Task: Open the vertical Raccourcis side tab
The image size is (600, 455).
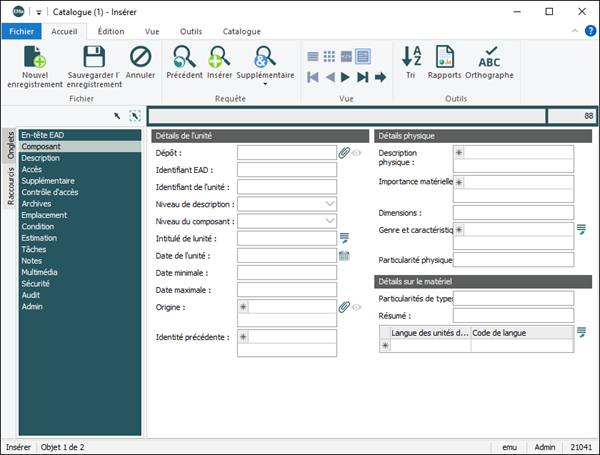Action: tap(10, 186)
